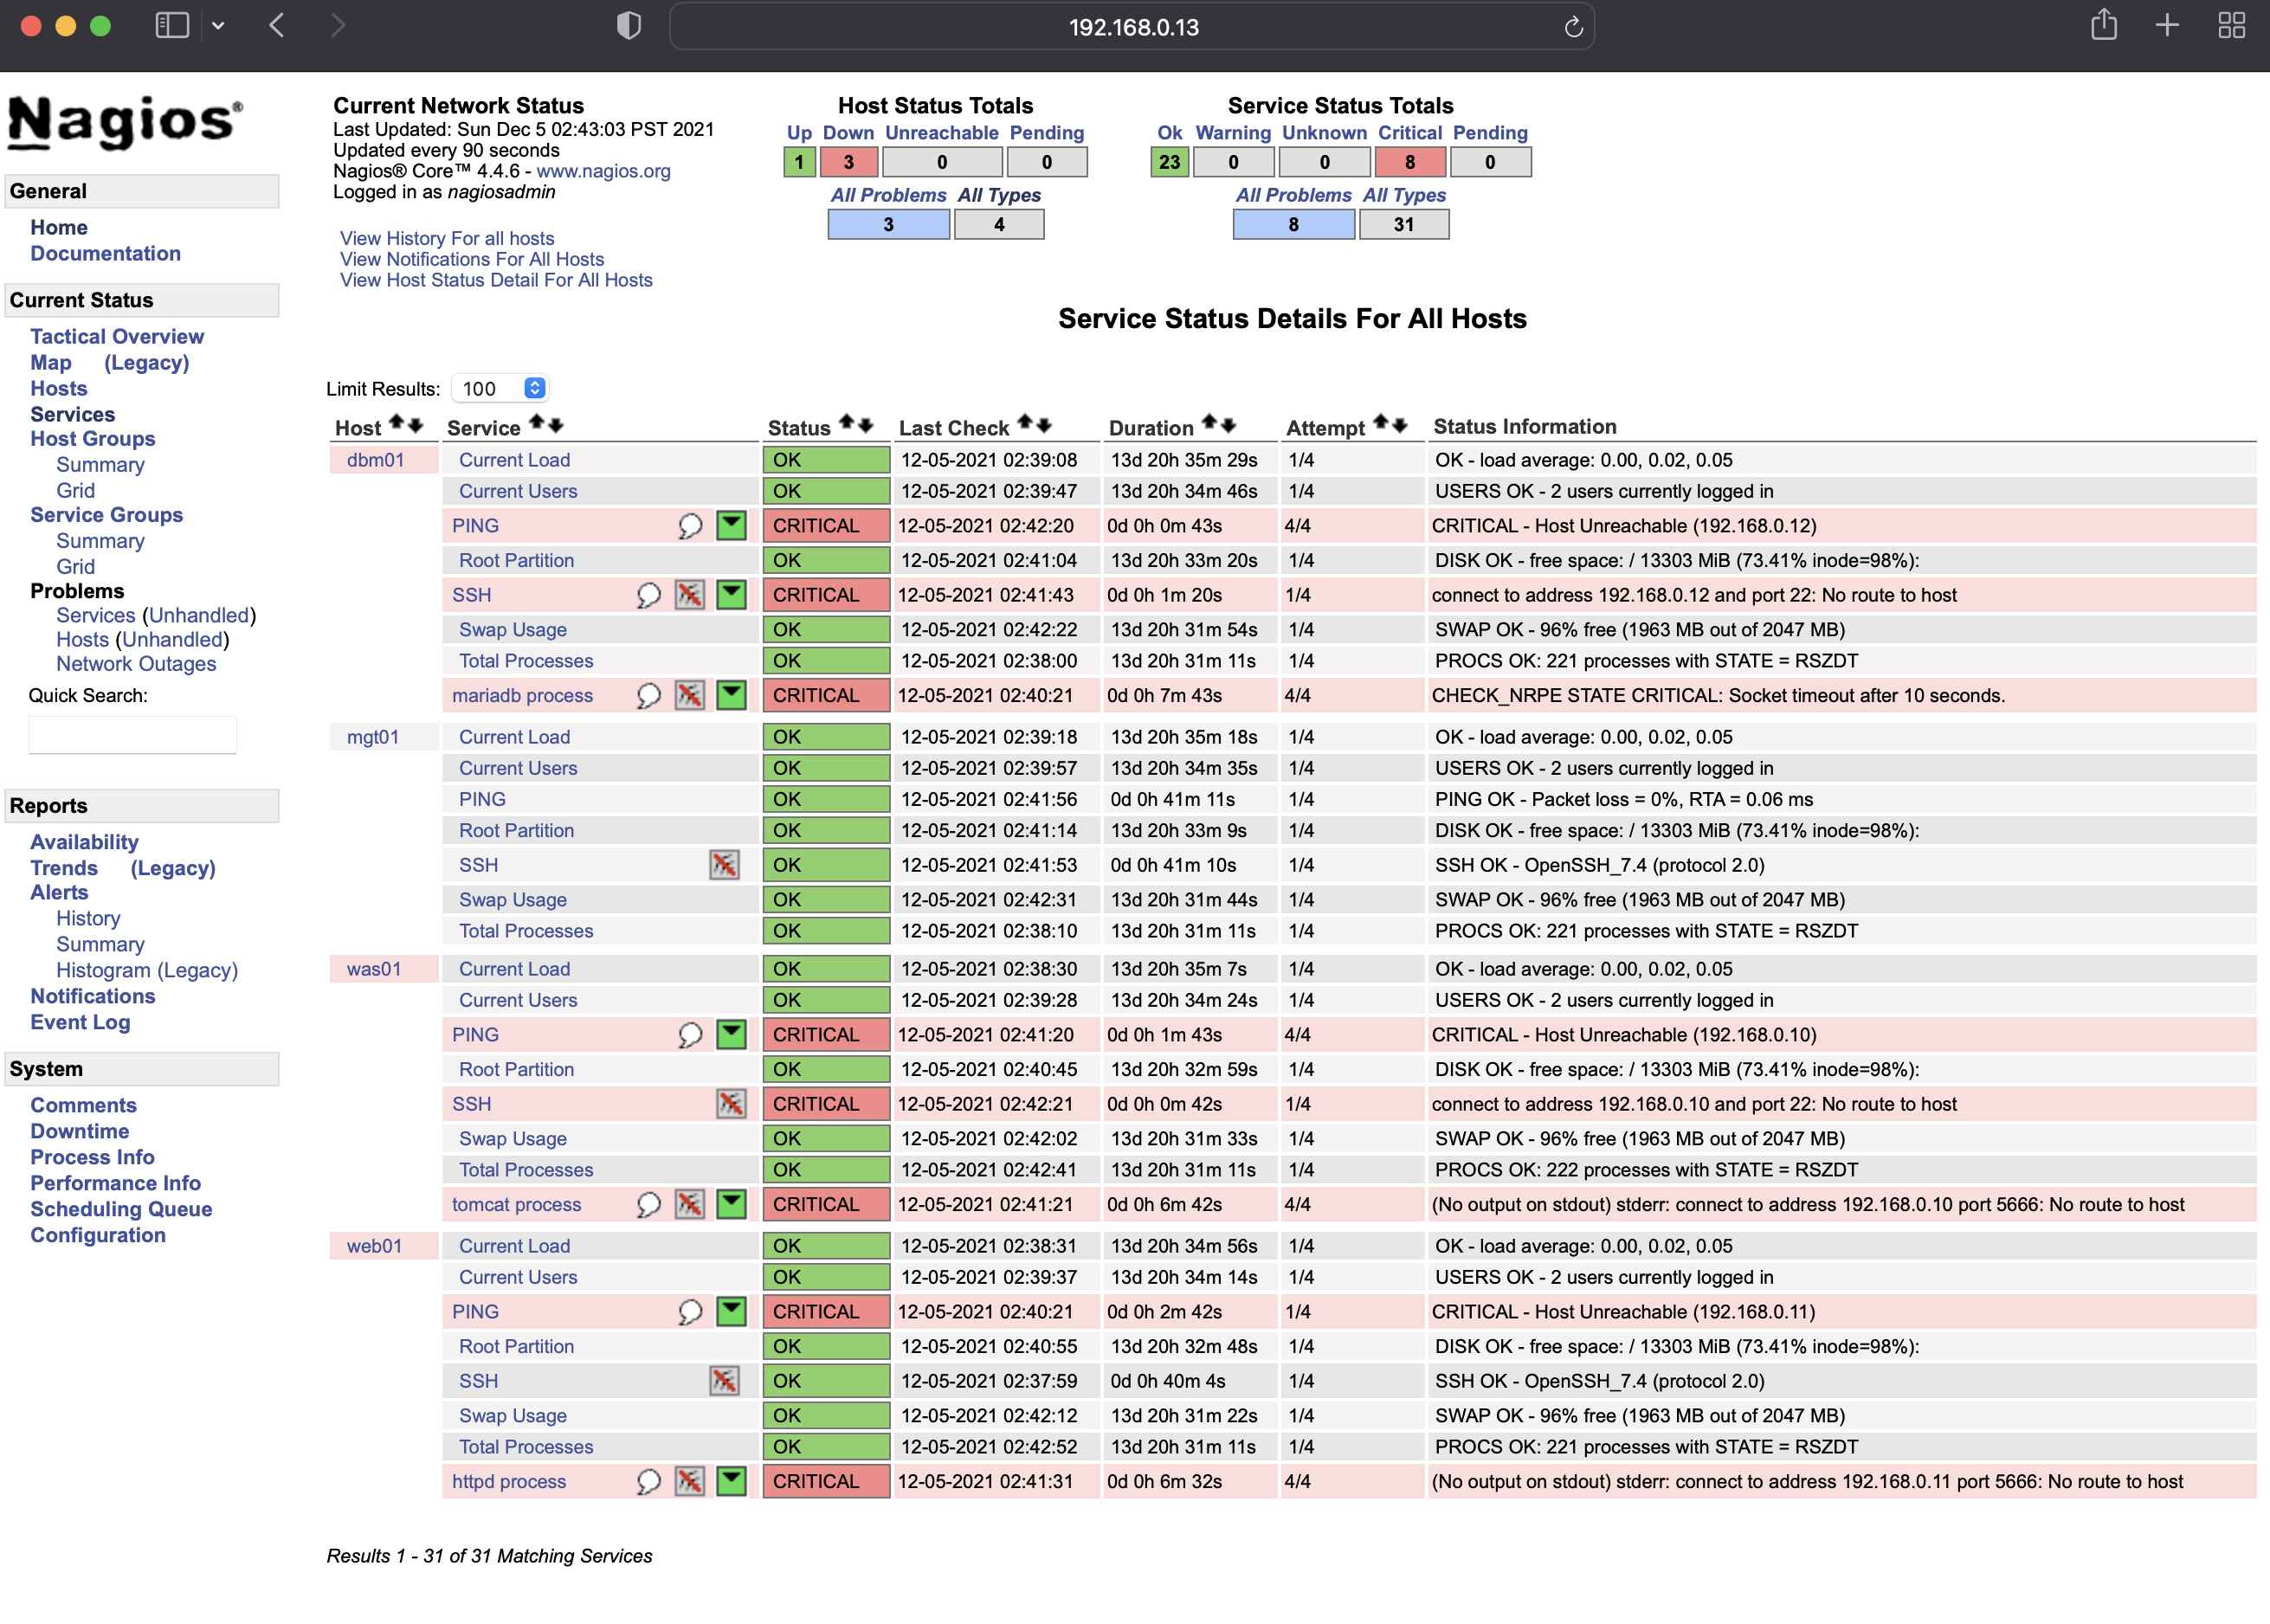
Task: Open Event Log from the sidebar
Action: click(80, 1022)
